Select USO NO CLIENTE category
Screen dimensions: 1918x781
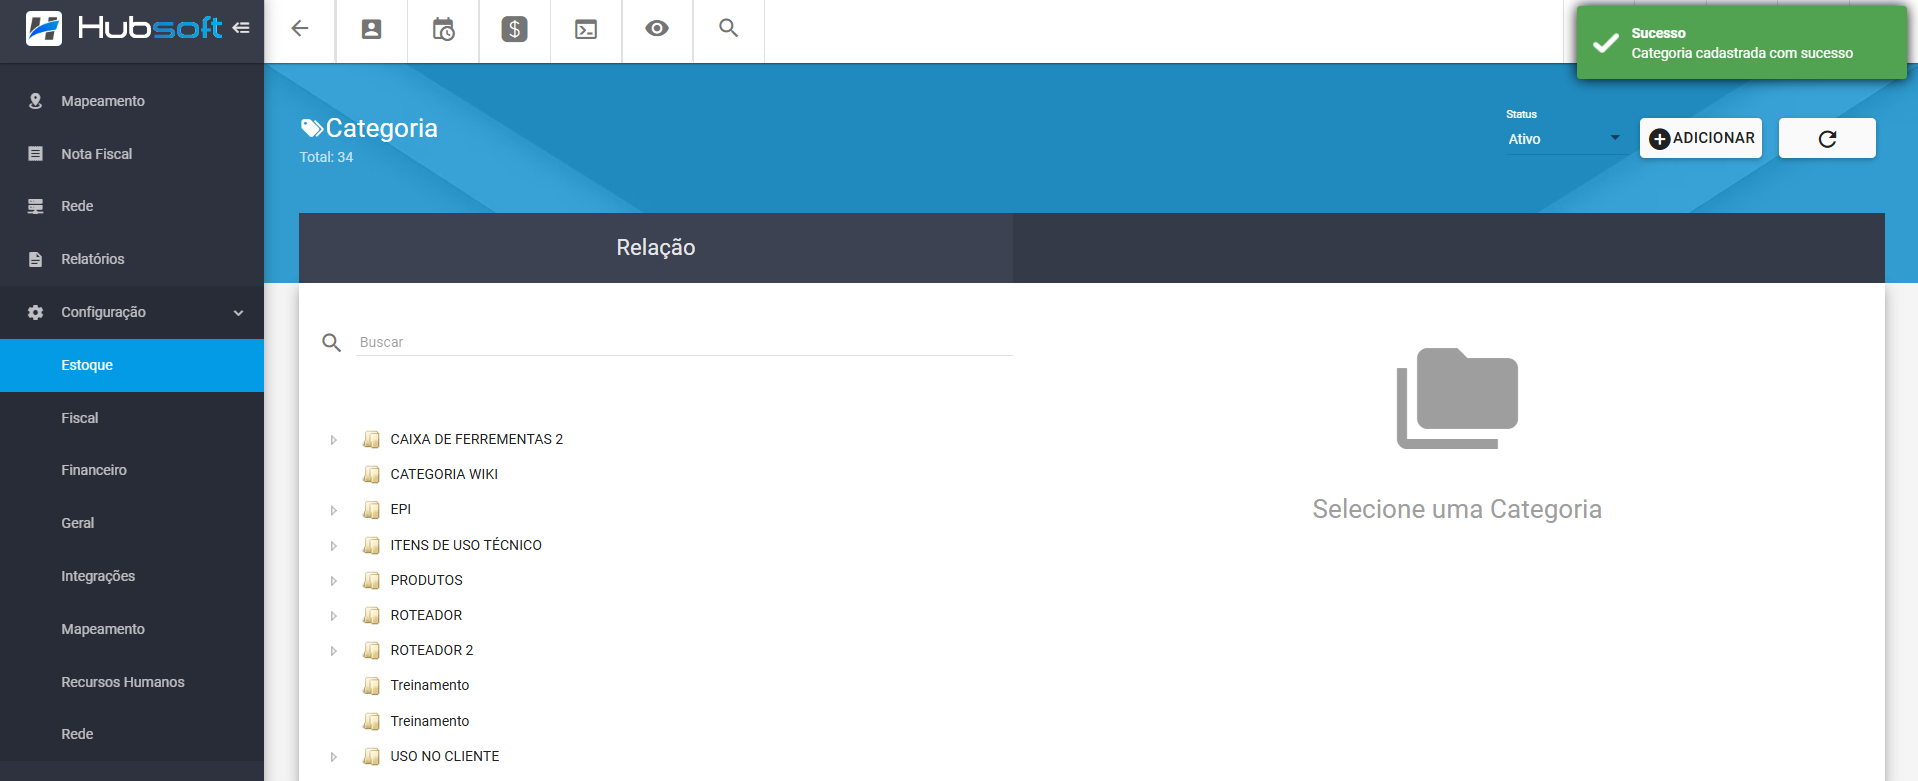click(445, 756)
